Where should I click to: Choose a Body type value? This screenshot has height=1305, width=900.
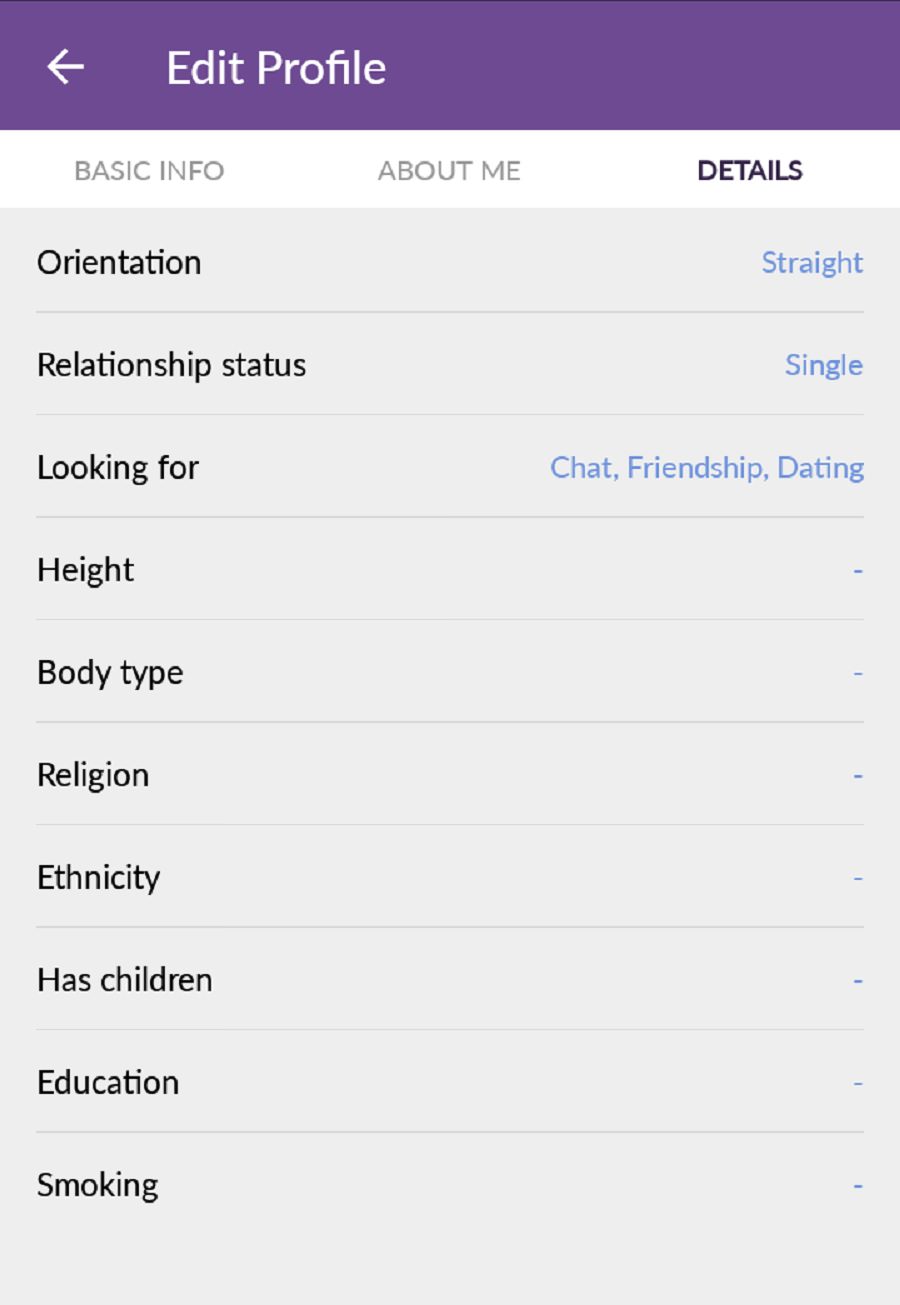(858, 673)
